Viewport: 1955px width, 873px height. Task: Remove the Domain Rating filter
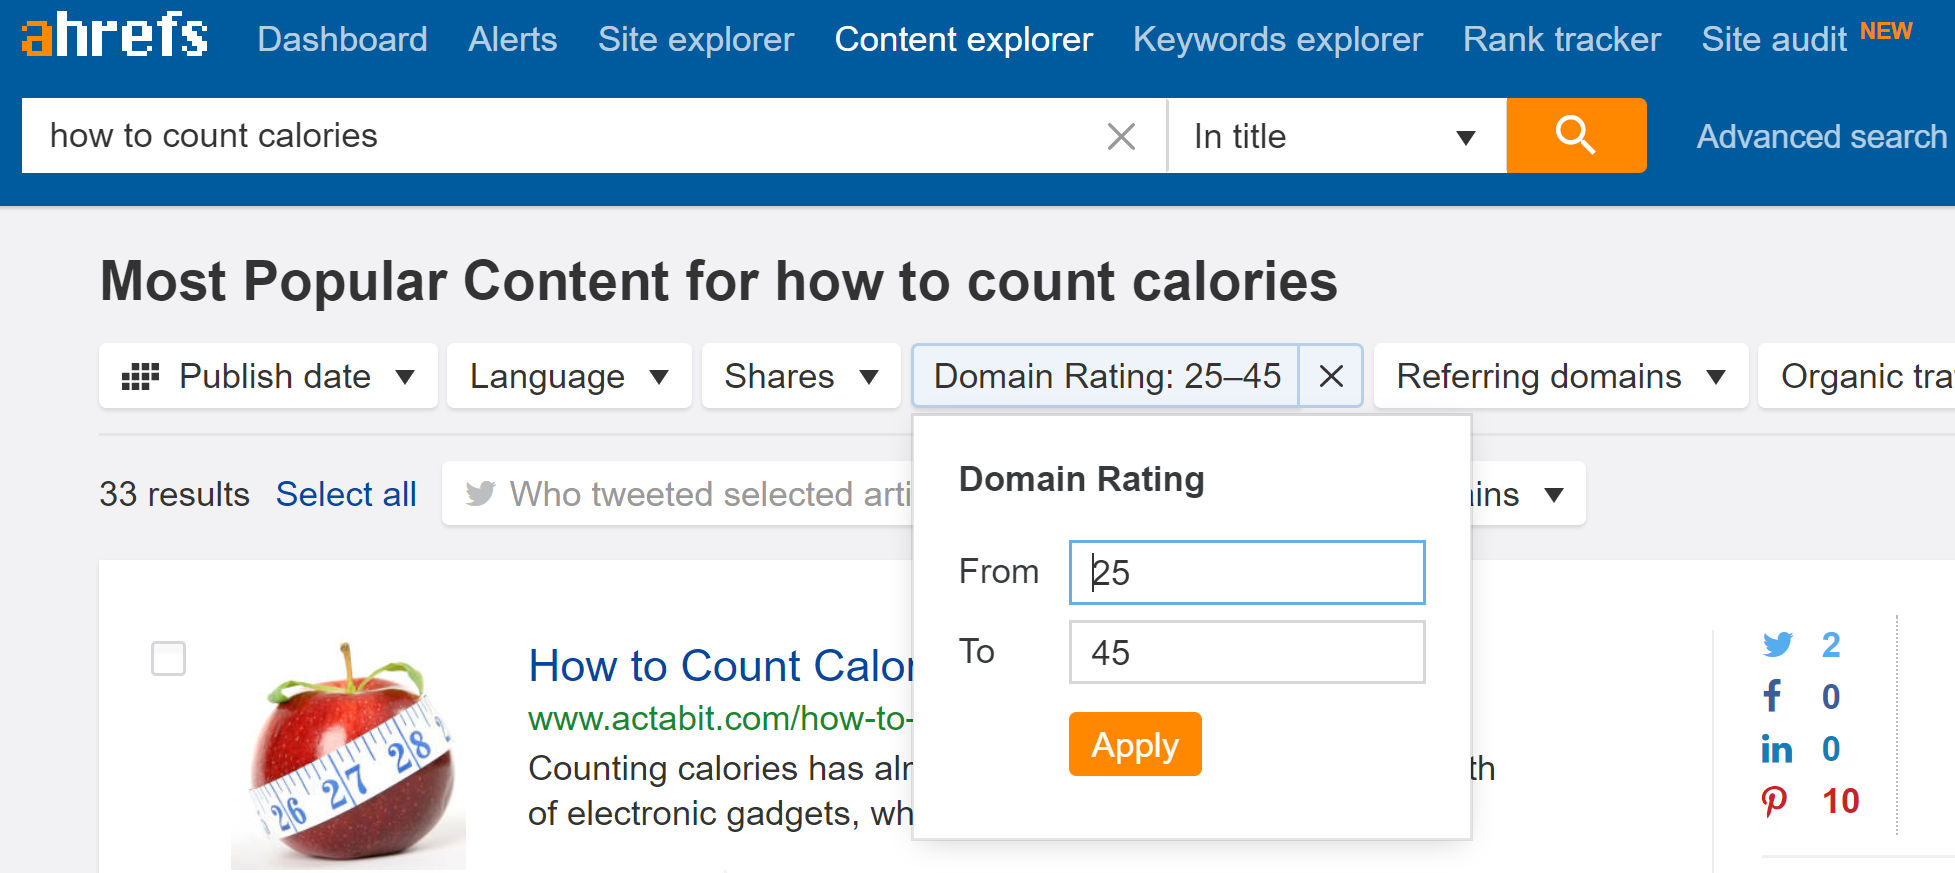click(x=1331, y=376)
